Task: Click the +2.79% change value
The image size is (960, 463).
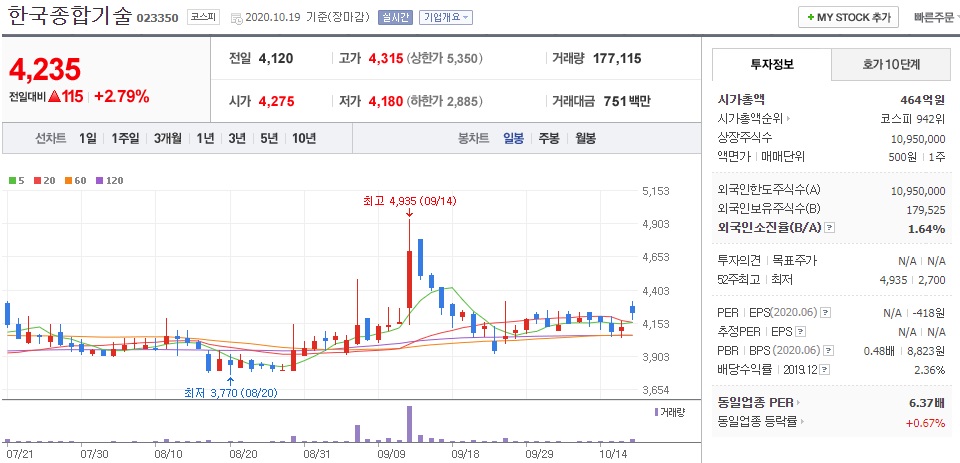Action: coord(121,96)
